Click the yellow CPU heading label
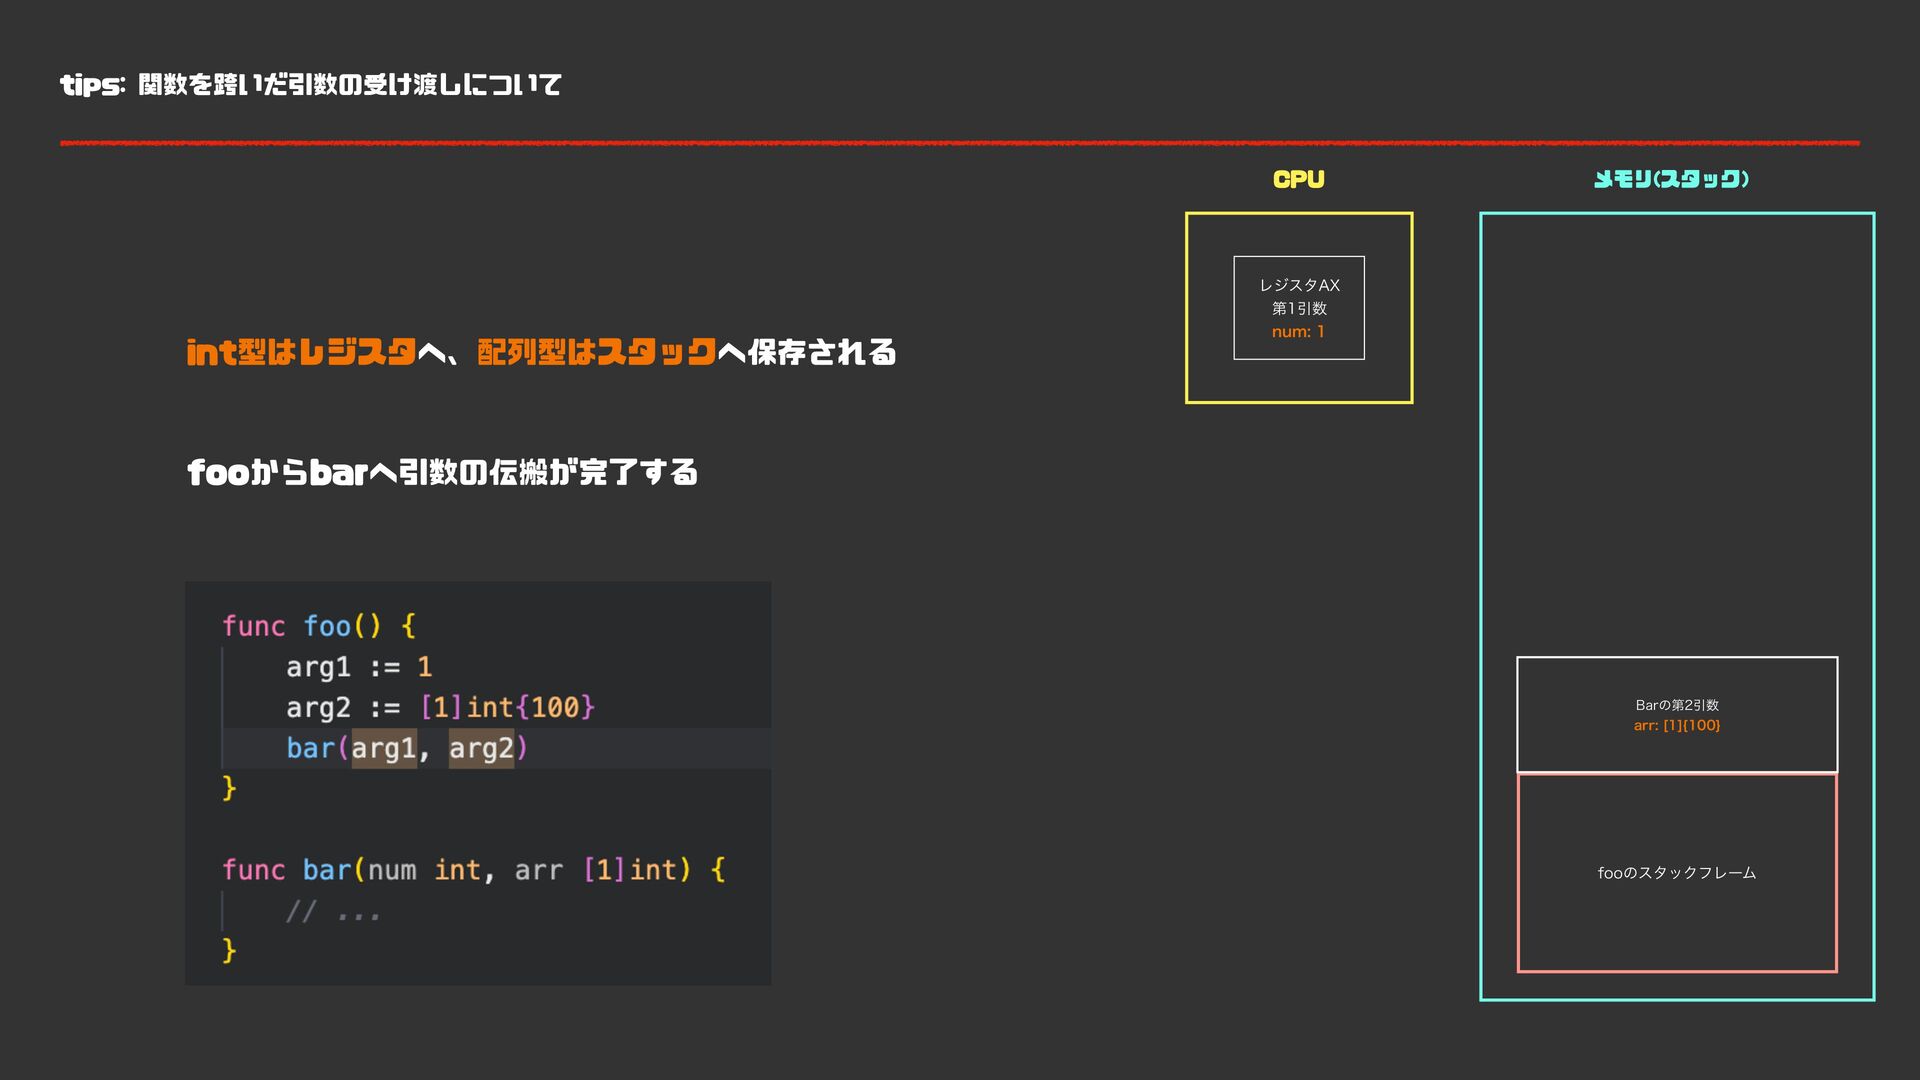Viewport: 1920px width, 1080px height. click(x=1298, y=179)
